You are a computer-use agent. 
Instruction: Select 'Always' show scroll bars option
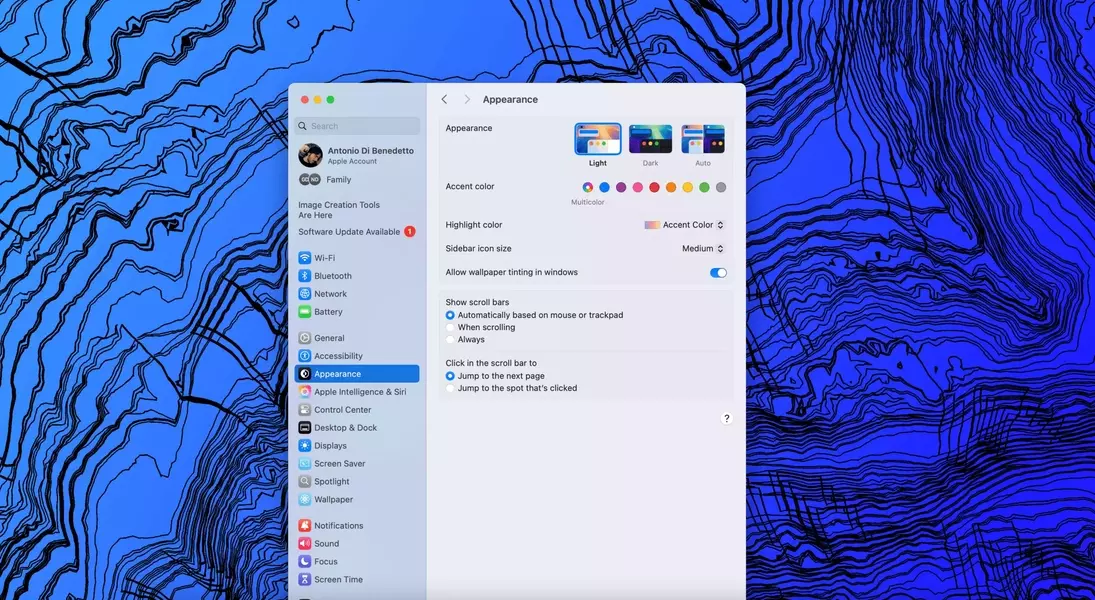point(450,340)
